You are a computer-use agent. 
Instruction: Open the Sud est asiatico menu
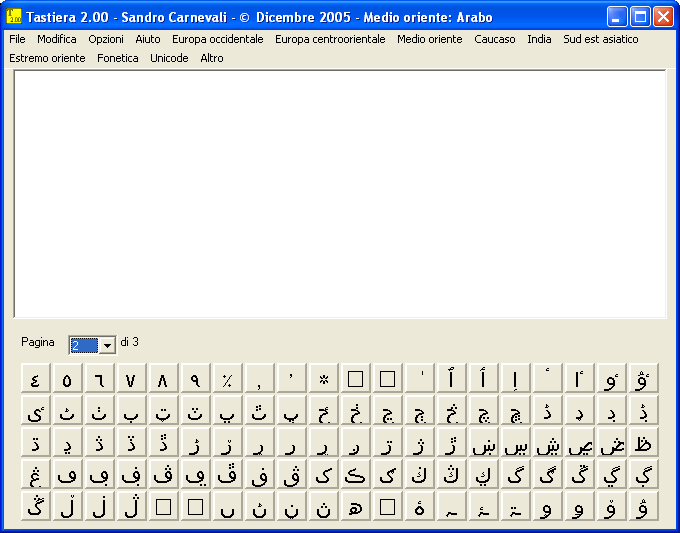(x=601, y=39)
